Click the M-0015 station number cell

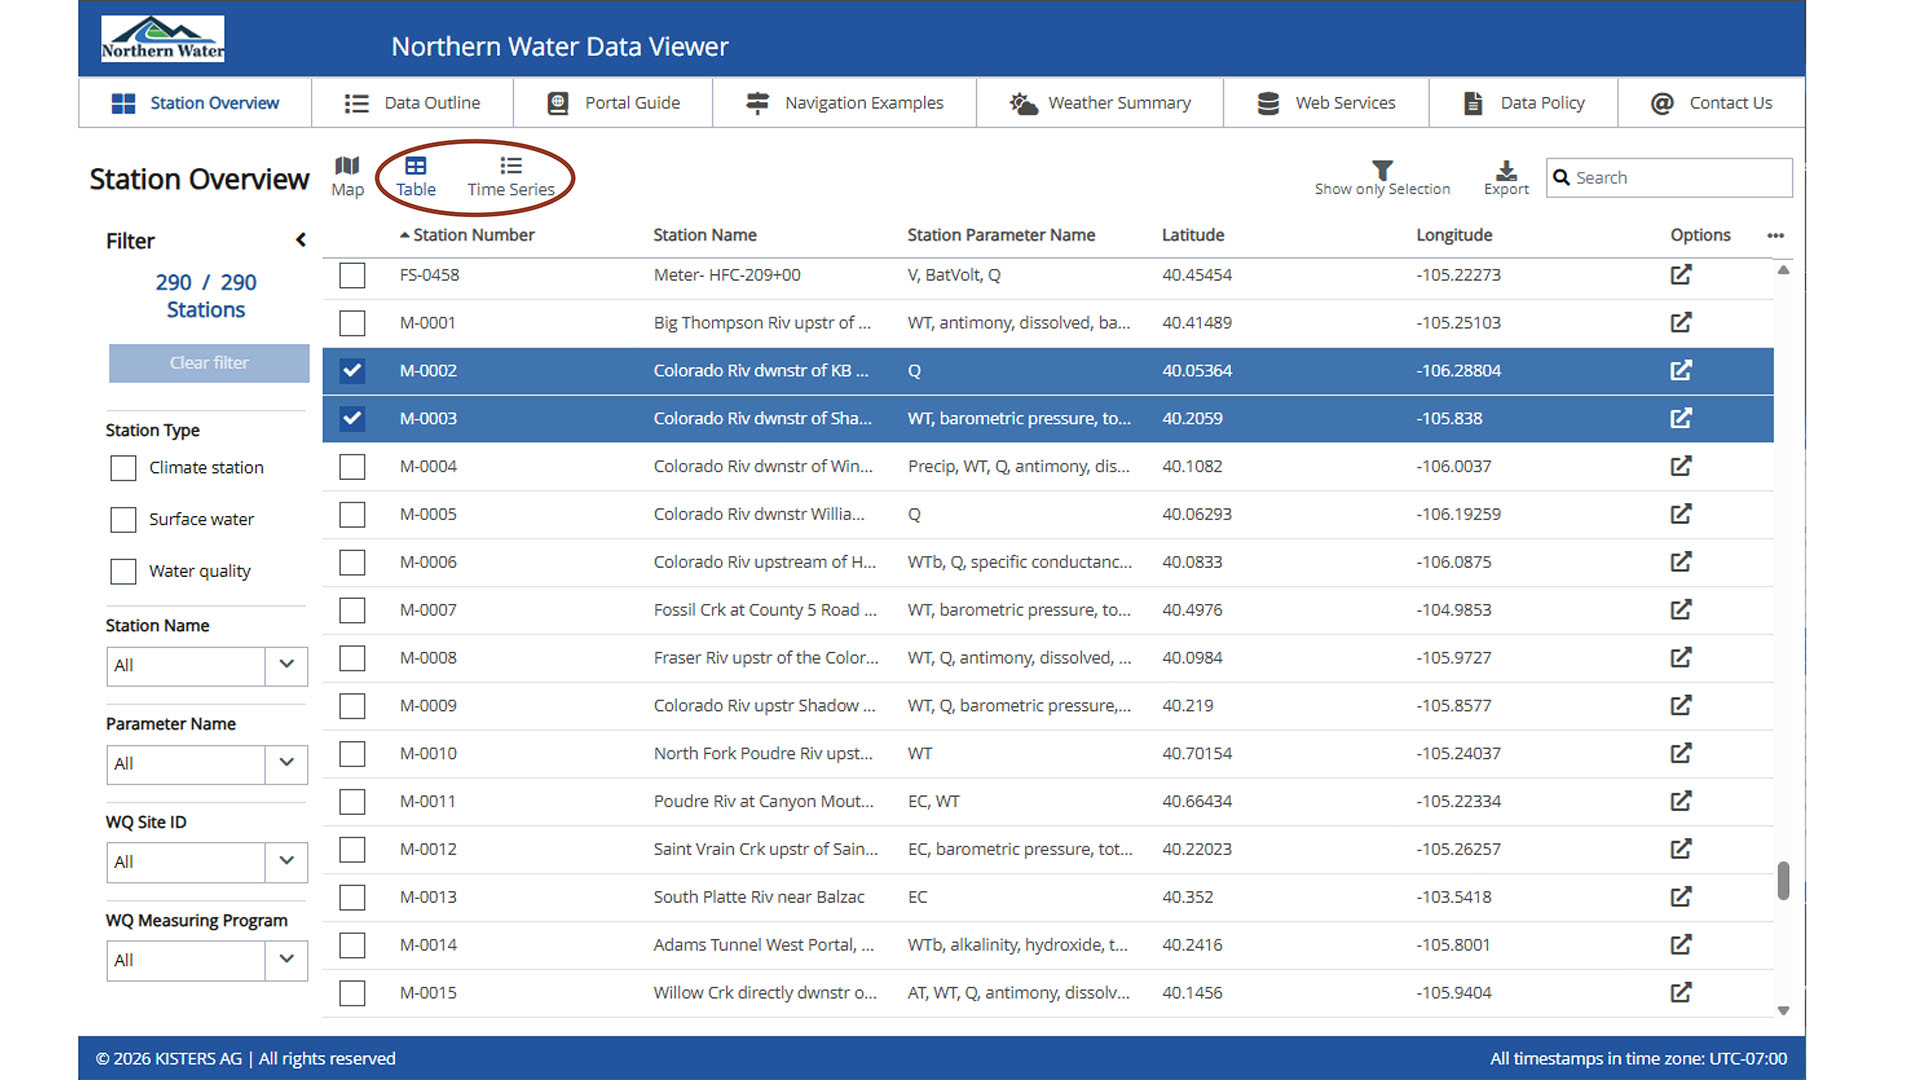(x=428, y=993)
